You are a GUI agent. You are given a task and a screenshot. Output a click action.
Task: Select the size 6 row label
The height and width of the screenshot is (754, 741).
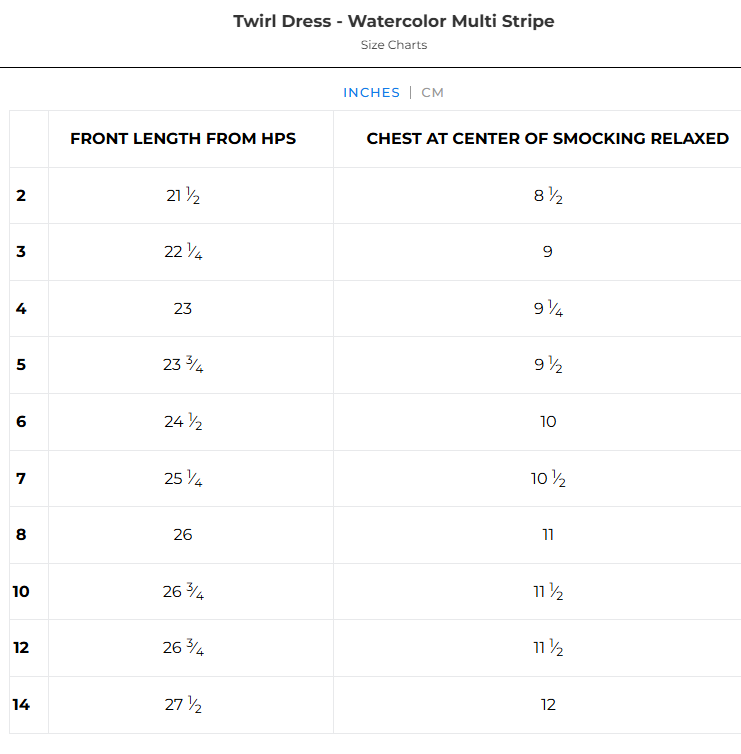[21, 422]
